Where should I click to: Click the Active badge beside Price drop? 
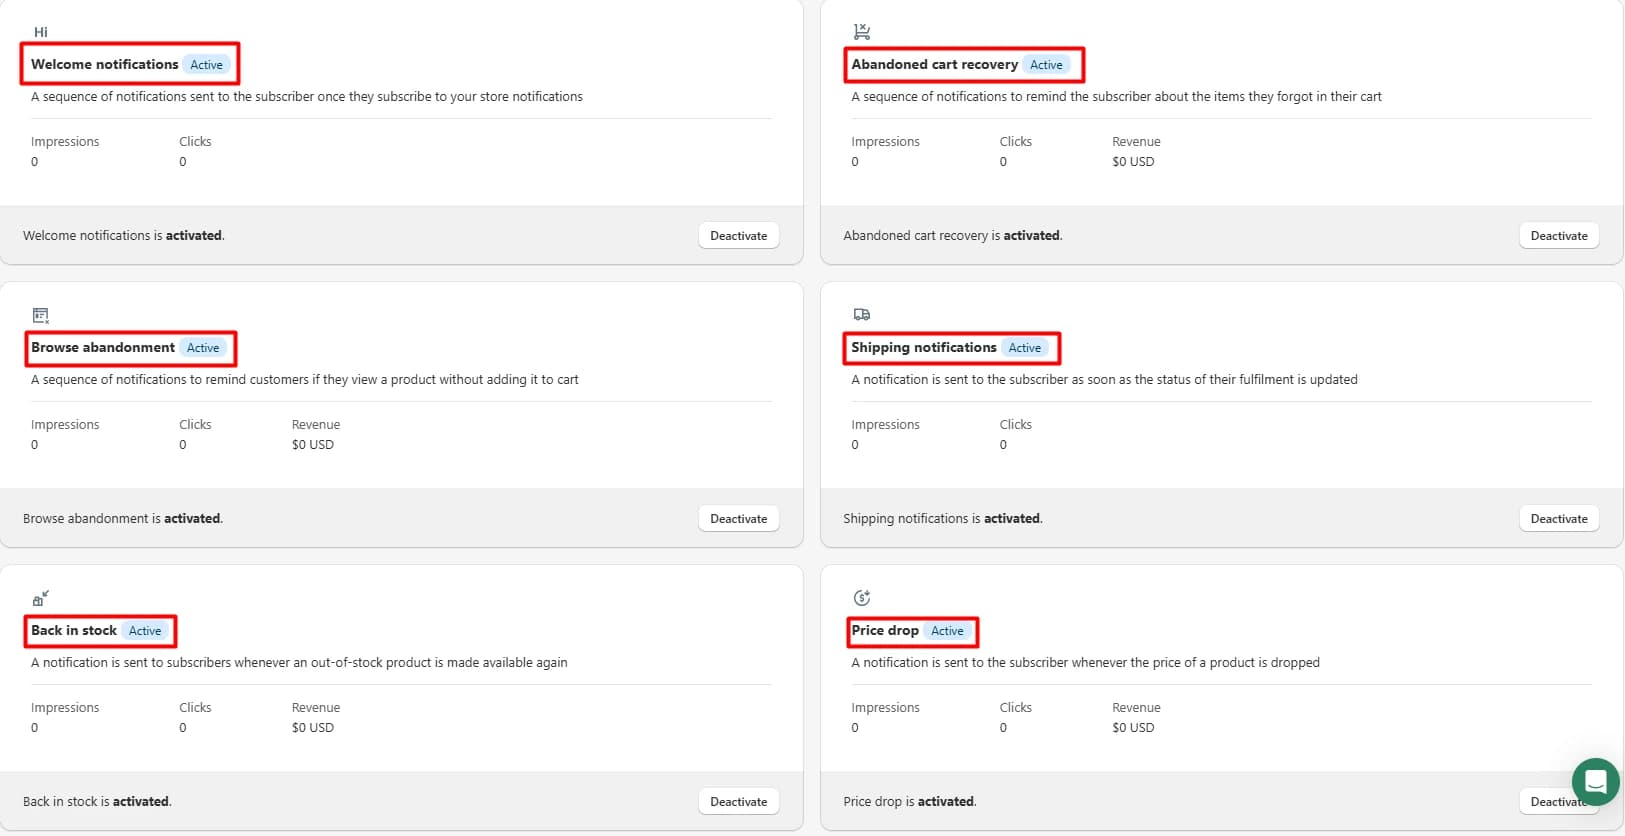pos(947,631)
